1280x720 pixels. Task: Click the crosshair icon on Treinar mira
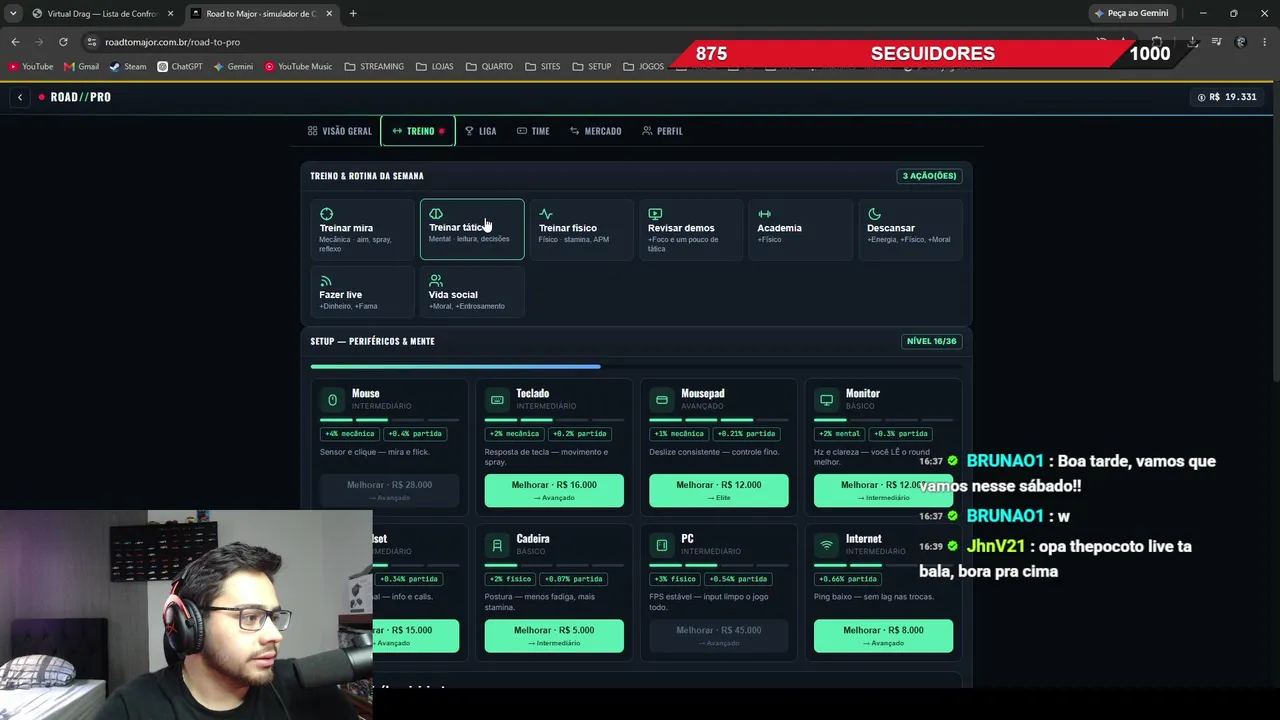tap(326, 214)
